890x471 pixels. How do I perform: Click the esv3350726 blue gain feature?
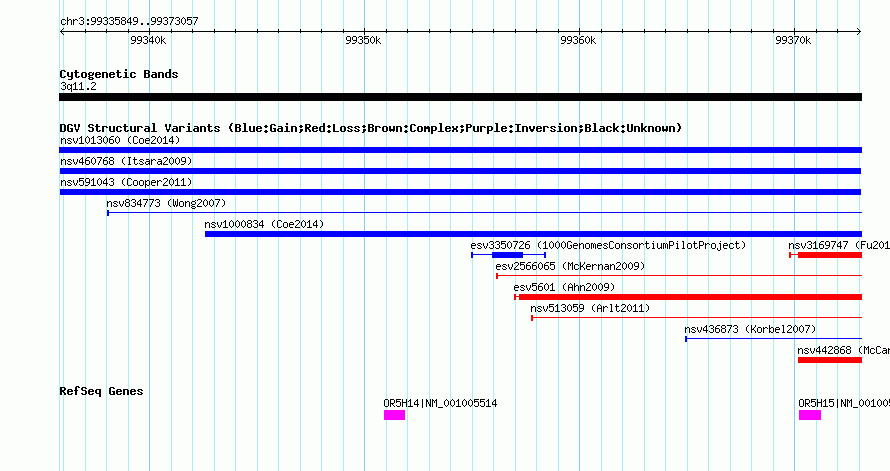coord(508,255)
